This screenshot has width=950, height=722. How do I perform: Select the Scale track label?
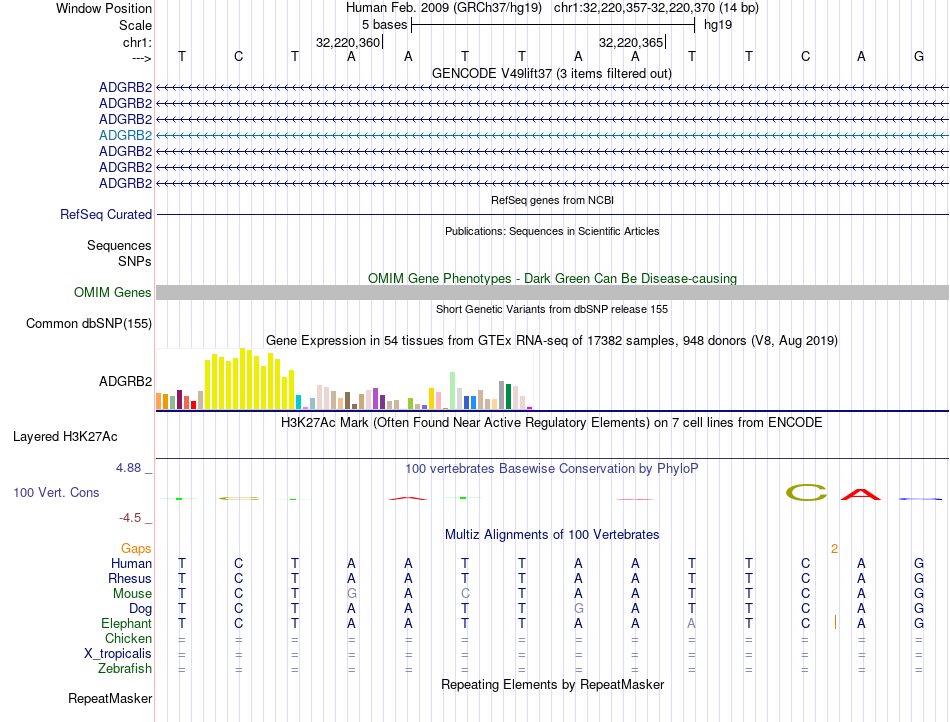click(135, 25)
